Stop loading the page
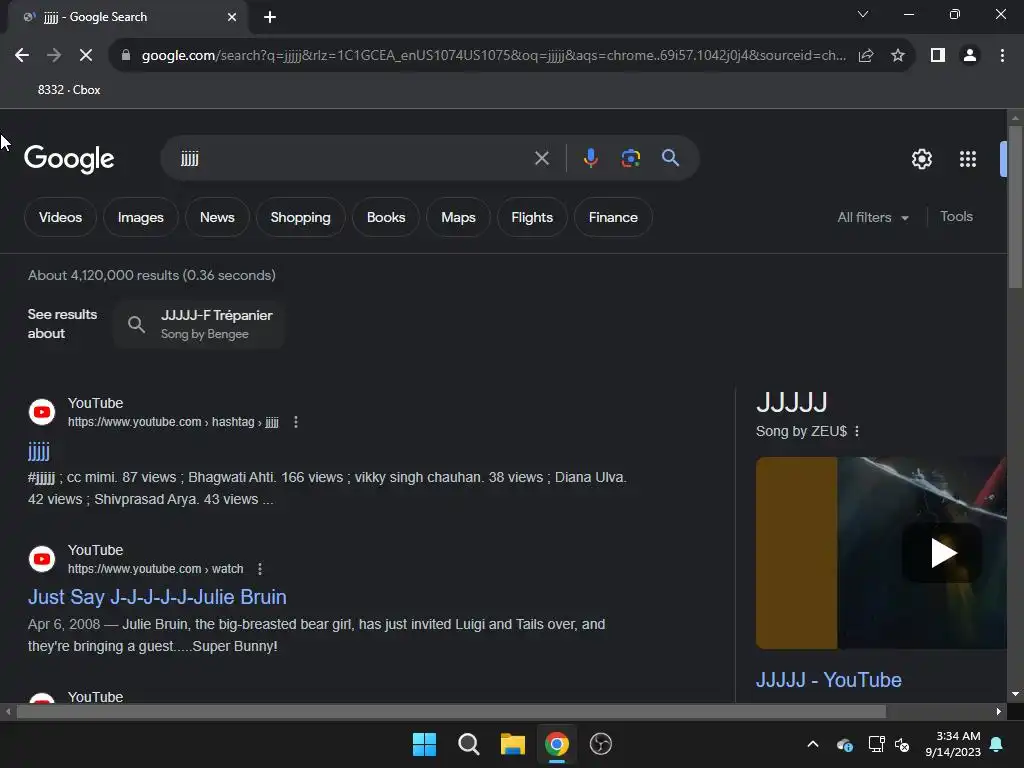Image resolution: width=1024 pixels, height=768 pixels. click(x=86, y=56)
